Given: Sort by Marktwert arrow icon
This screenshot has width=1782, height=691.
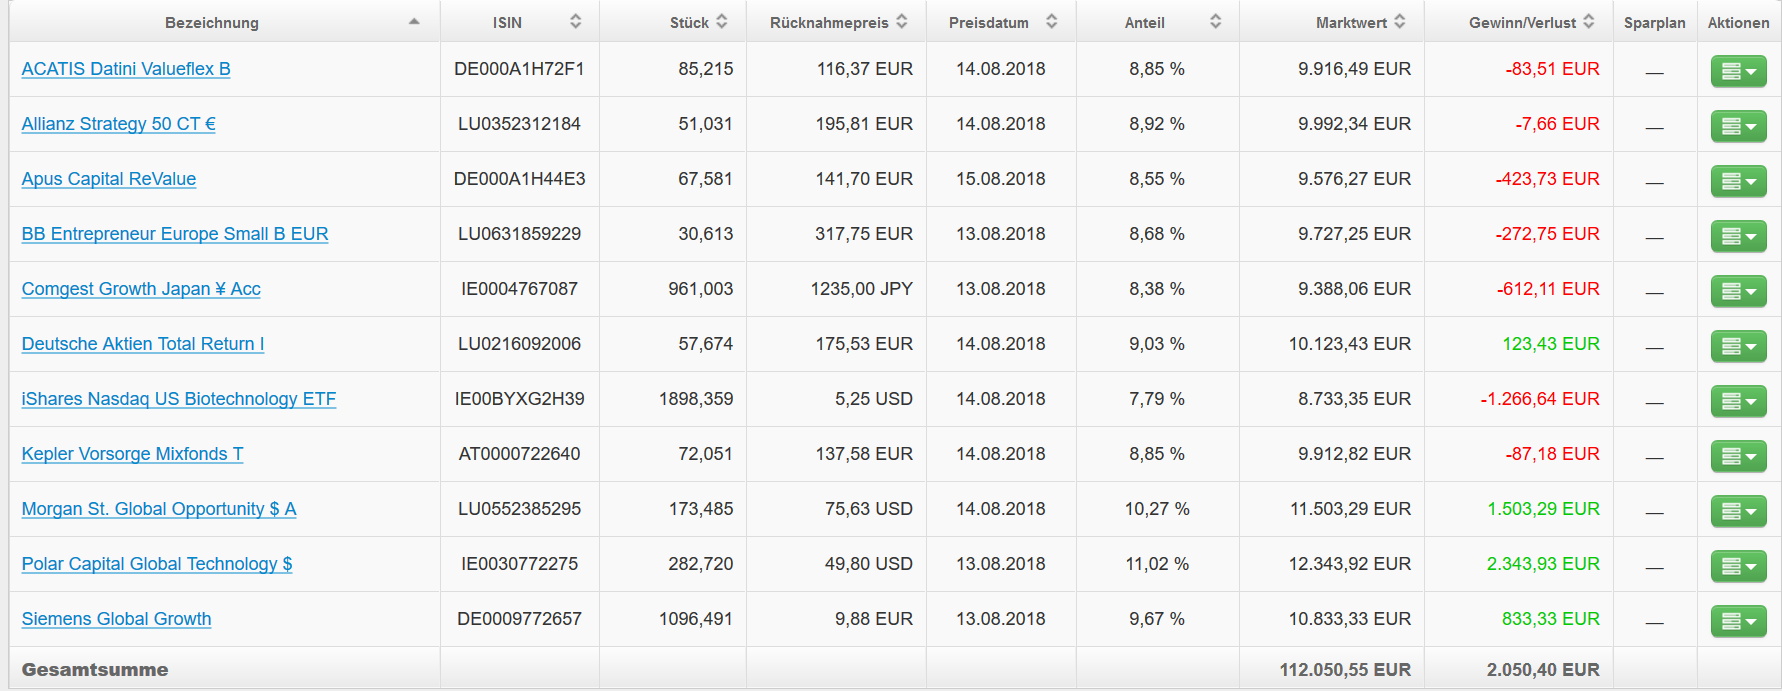Looking at the screenshot, I should point(1400,22).
